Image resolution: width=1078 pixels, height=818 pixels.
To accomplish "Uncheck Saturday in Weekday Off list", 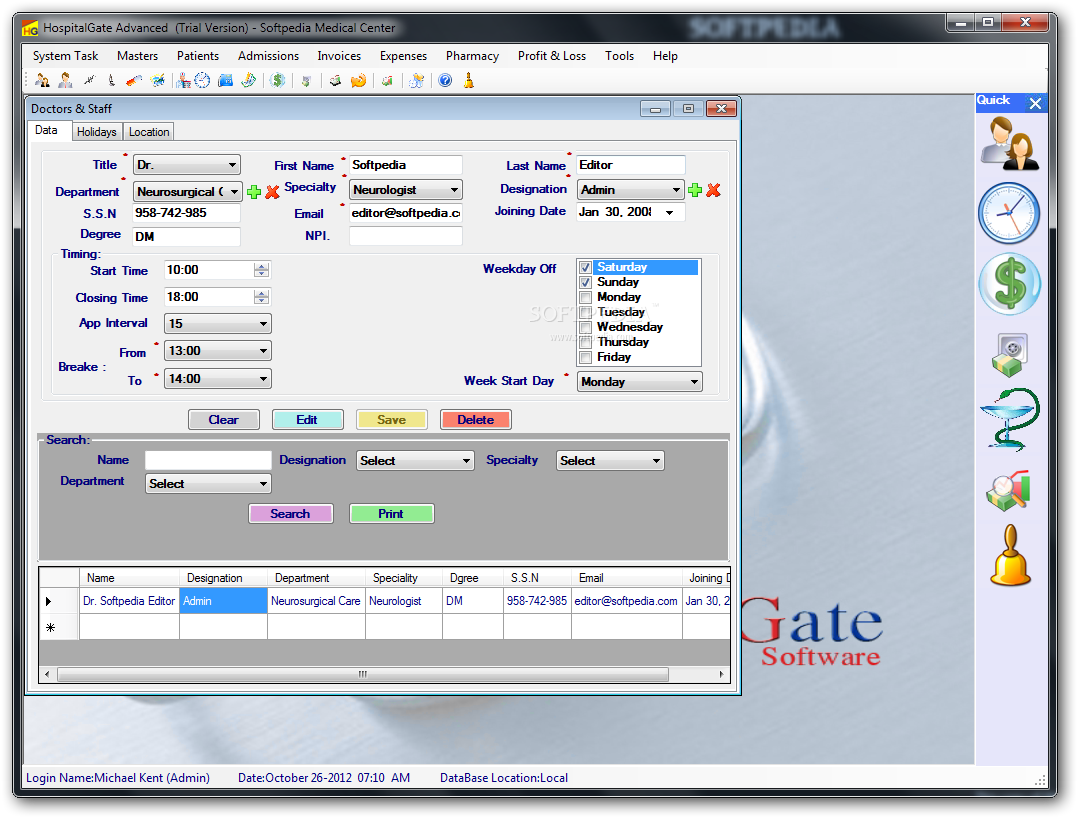I will (586, 267).
